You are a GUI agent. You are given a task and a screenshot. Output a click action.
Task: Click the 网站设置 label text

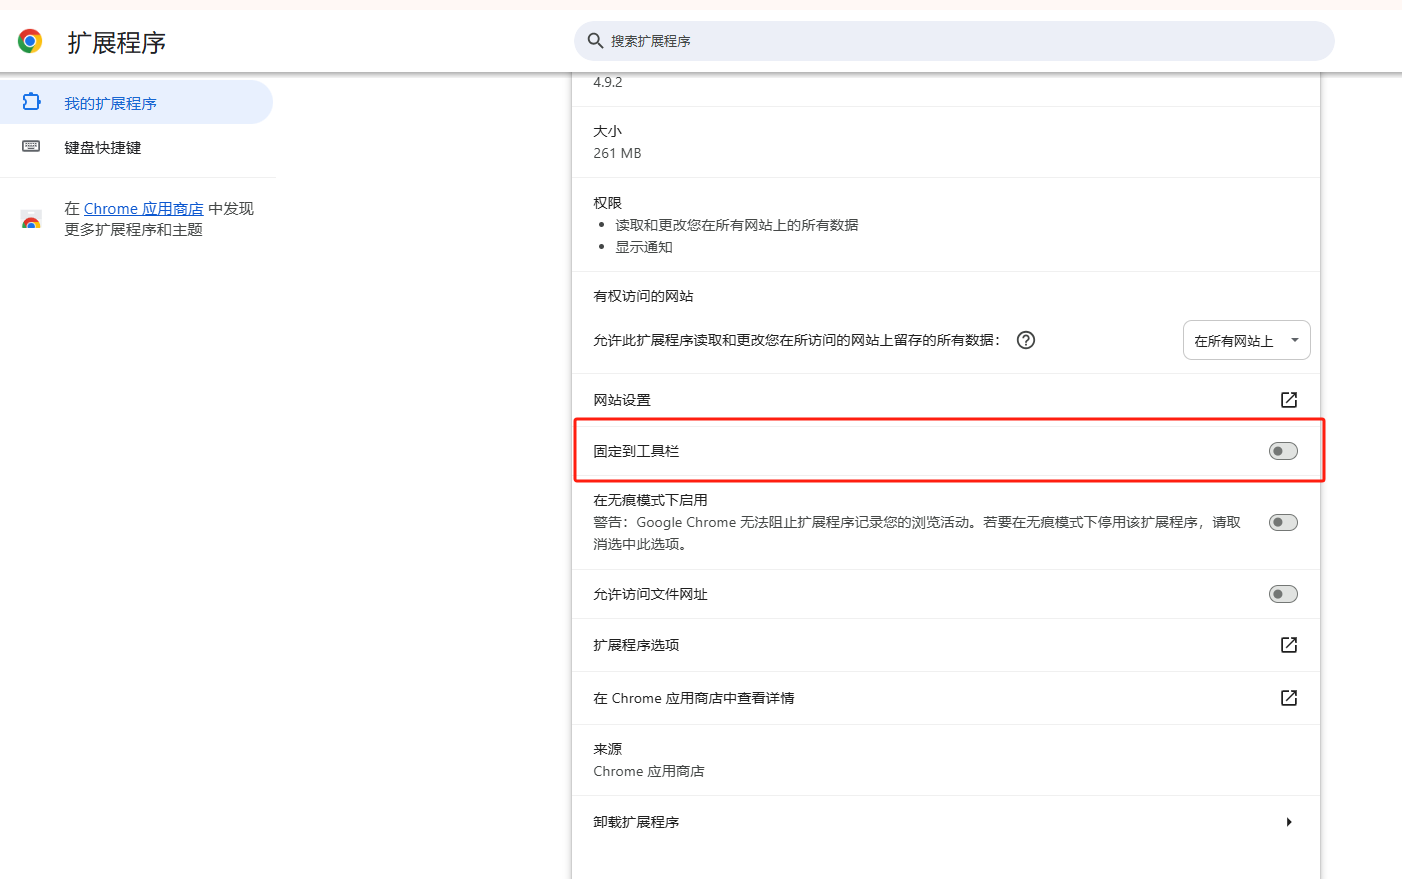coord(622,400)
